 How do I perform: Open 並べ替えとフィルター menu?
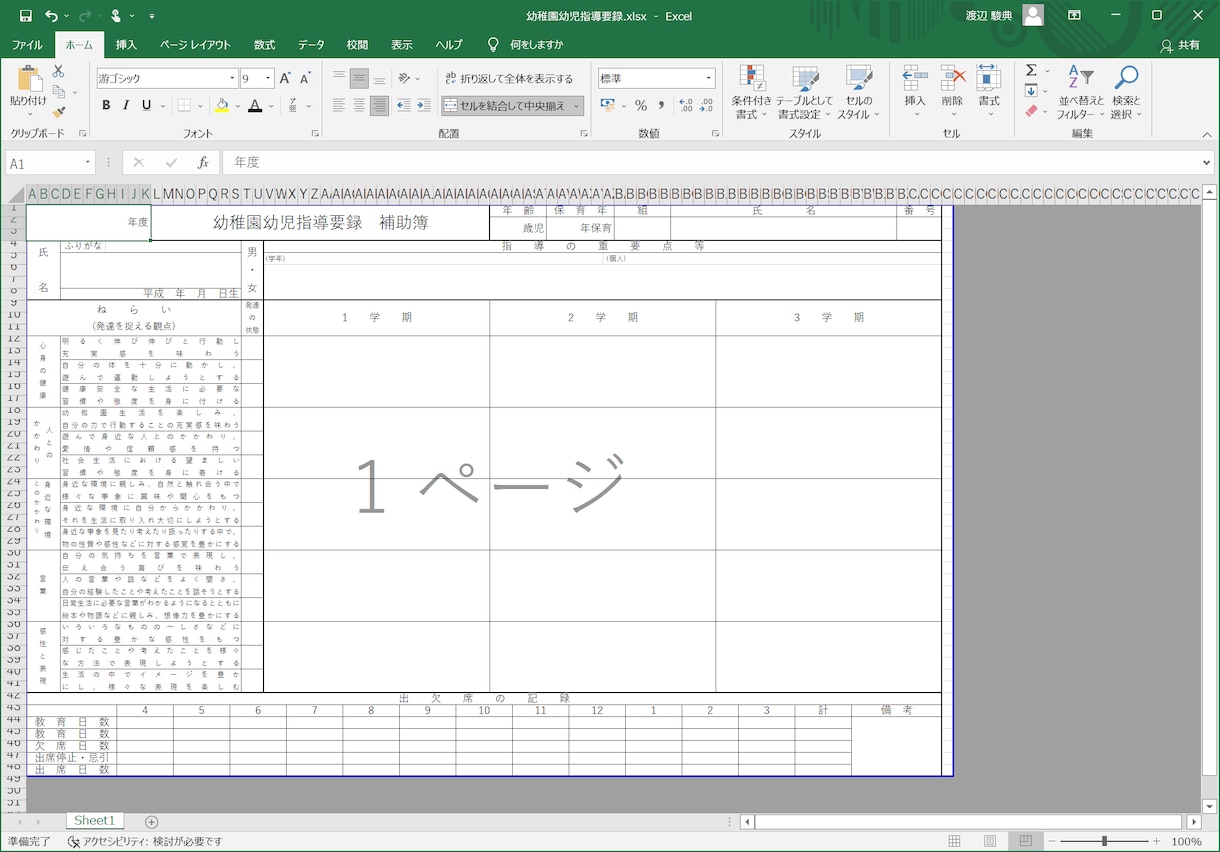(1081, 92)
